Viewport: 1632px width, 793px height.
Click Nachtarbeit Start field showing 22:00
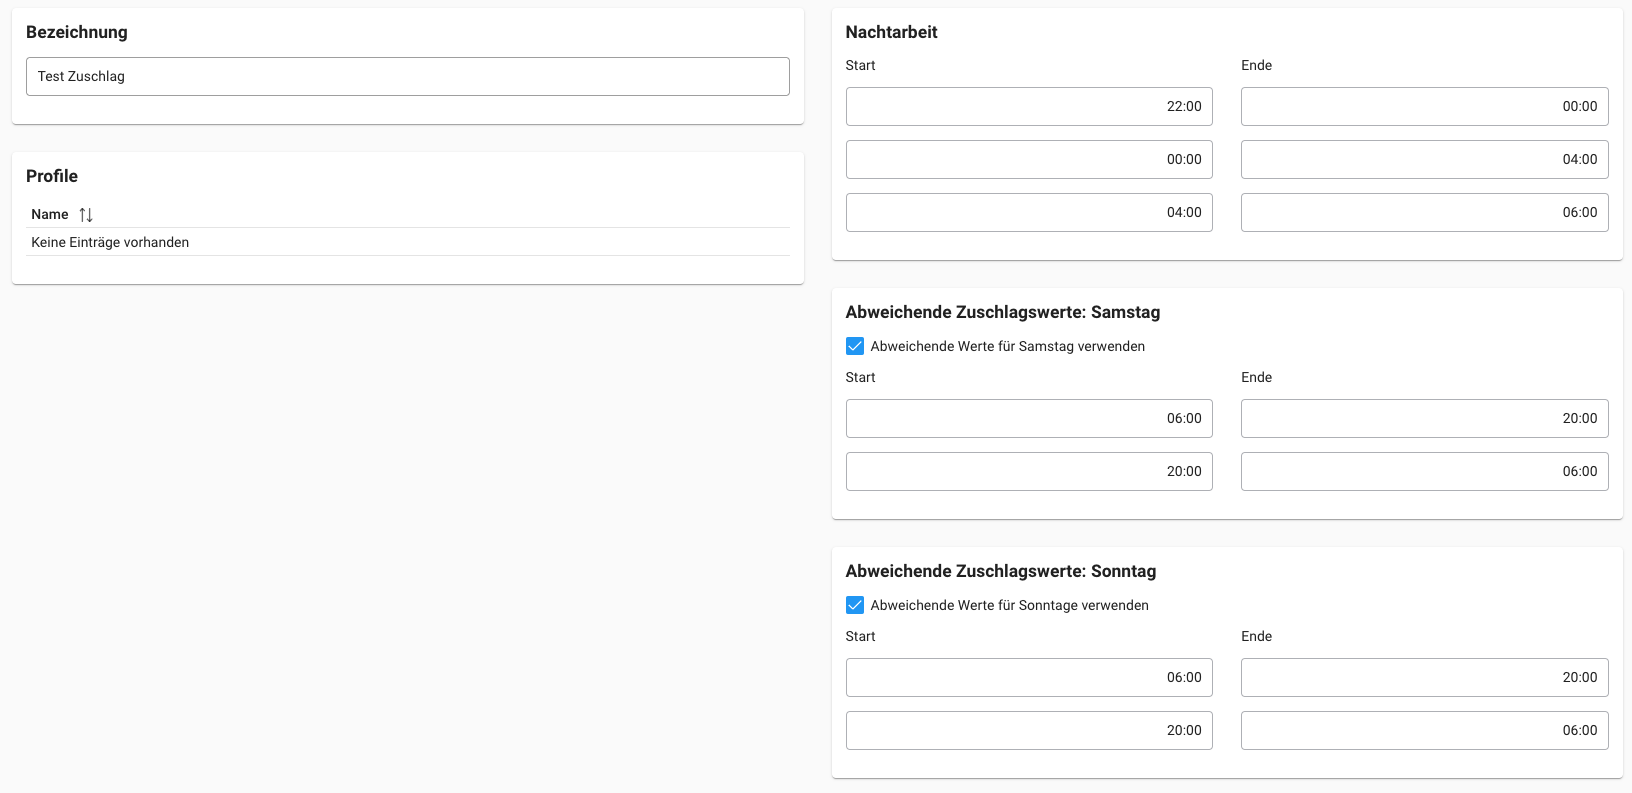point(1028,107)
